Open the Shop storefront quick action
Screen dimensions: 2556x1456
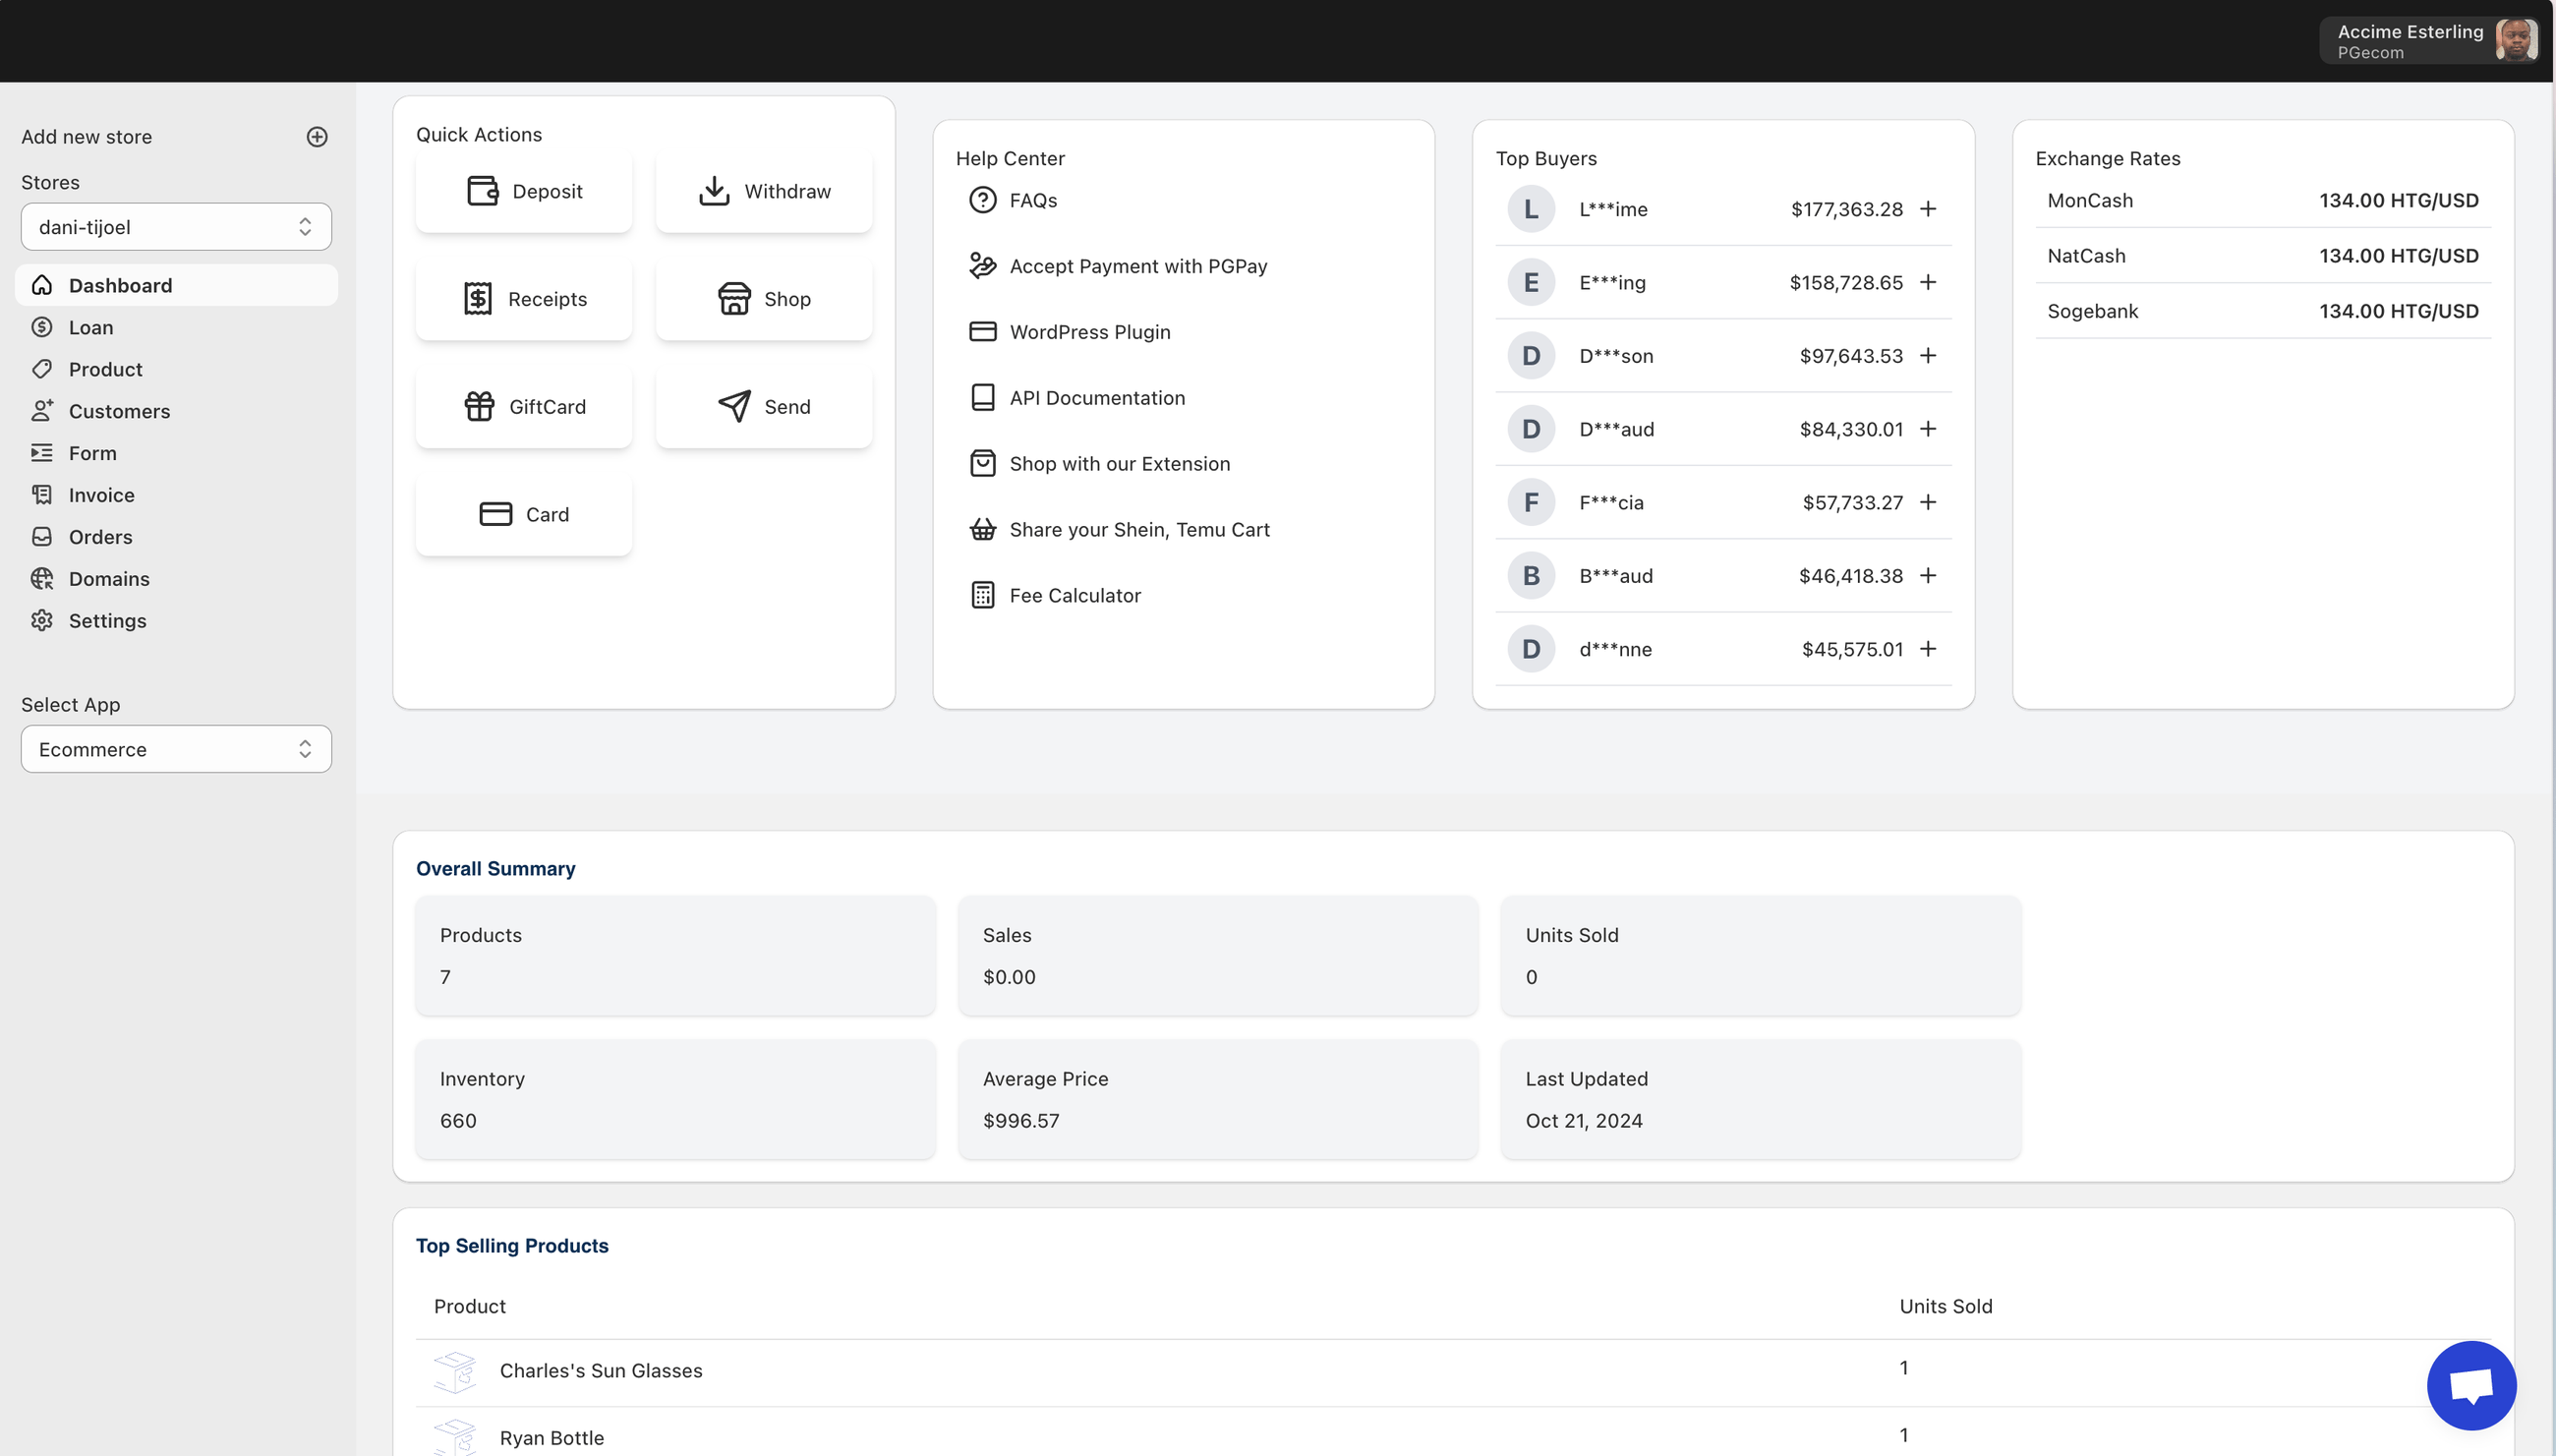[764, 299]
